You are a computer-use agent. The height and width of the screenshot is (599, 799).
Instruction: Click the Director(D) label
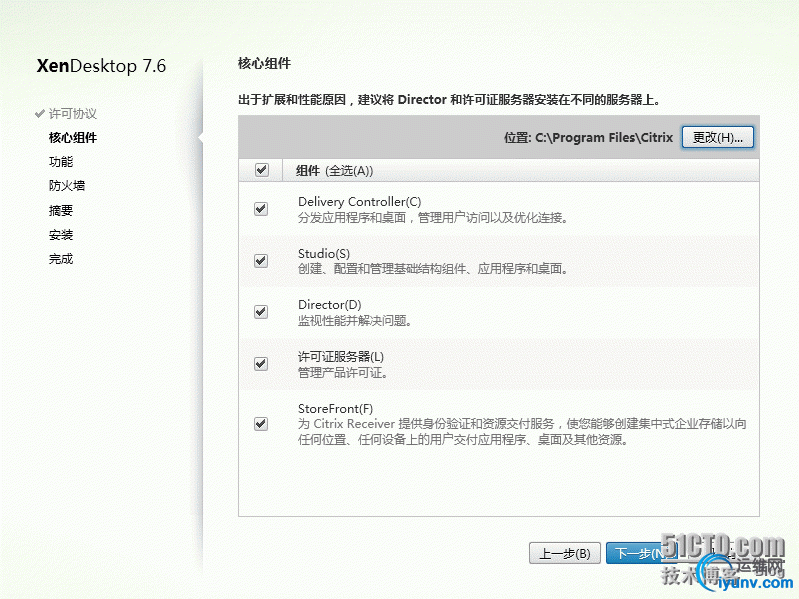(x=330, y=305)
